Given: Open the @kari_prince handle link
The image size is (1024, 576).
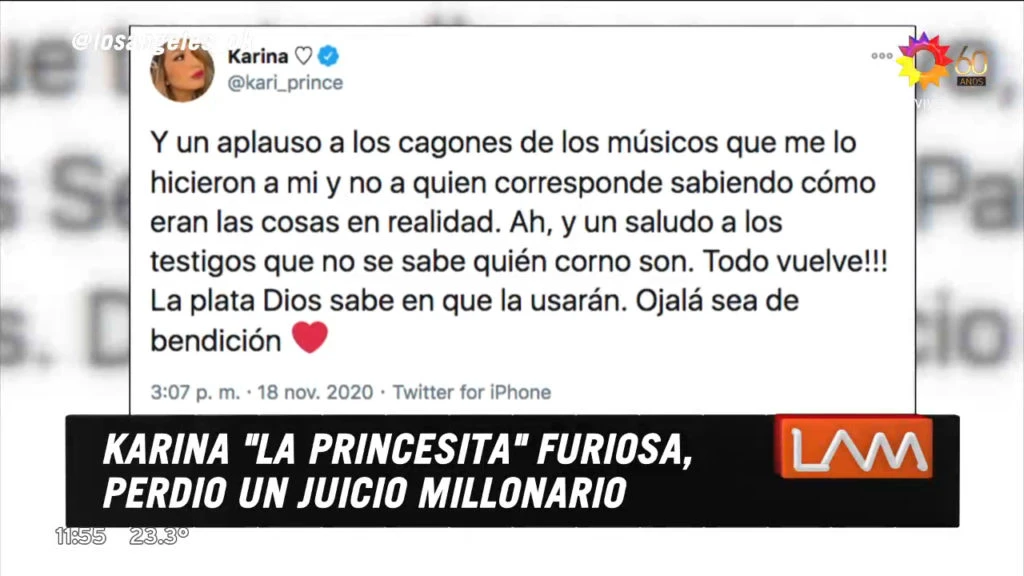Looking at the screenshot, I should (285, 83).
